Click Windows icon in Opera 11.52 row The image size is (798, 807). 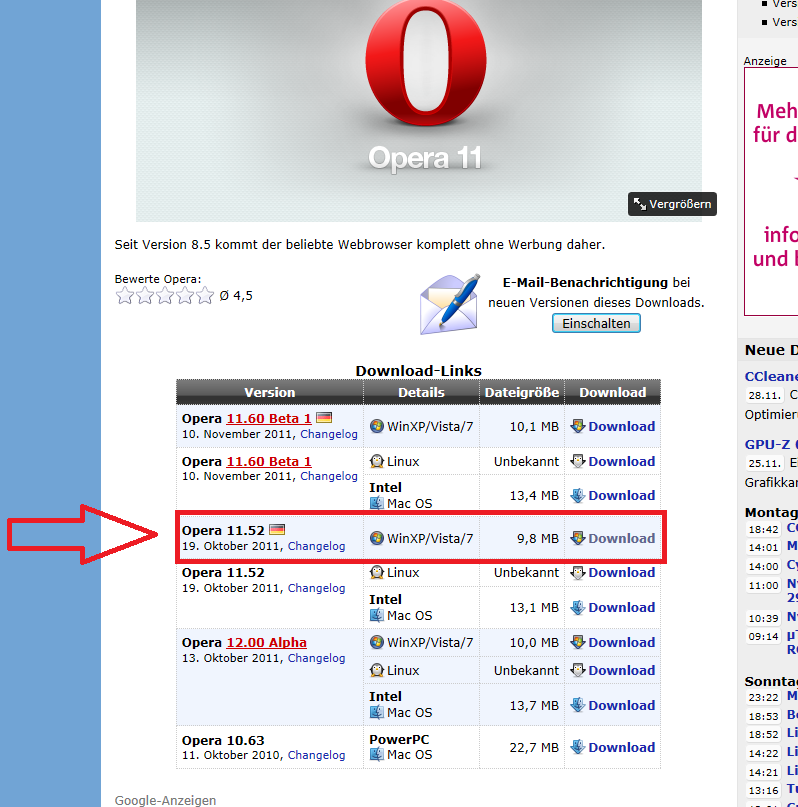[x=377, y=538]
